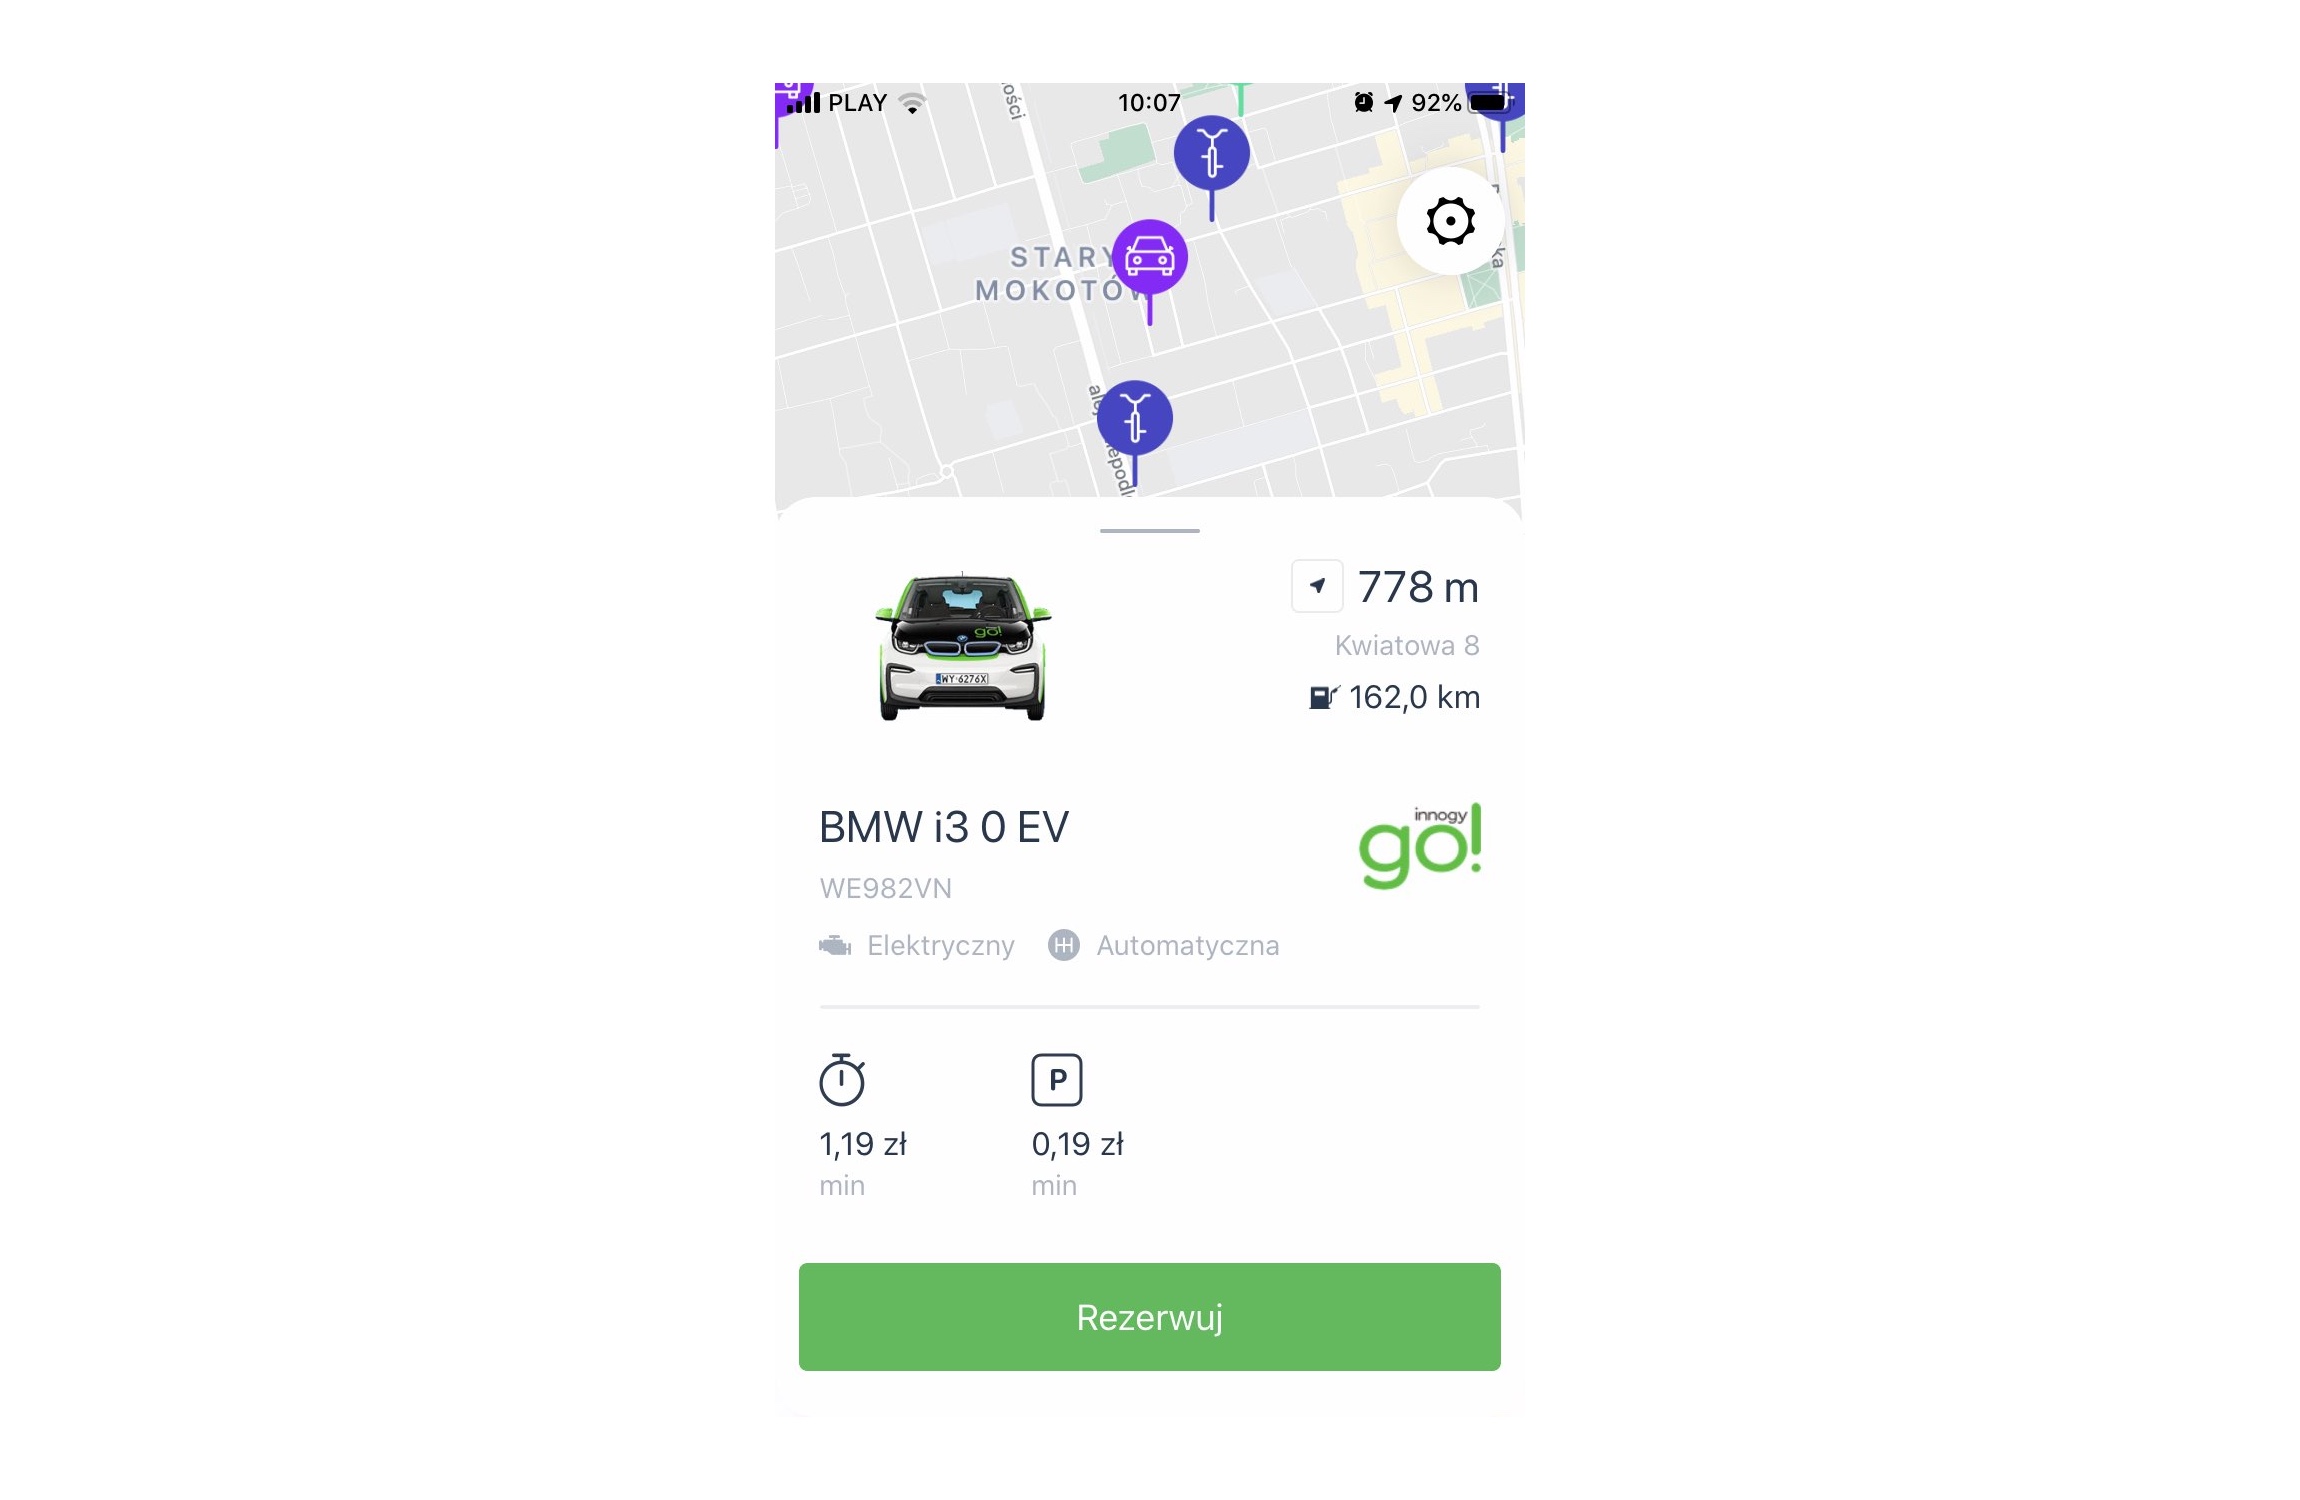The width and height of the screenshot is (2300, 1500).
Task: Tap the innogy go! logo
Action: coord(1420,846)
